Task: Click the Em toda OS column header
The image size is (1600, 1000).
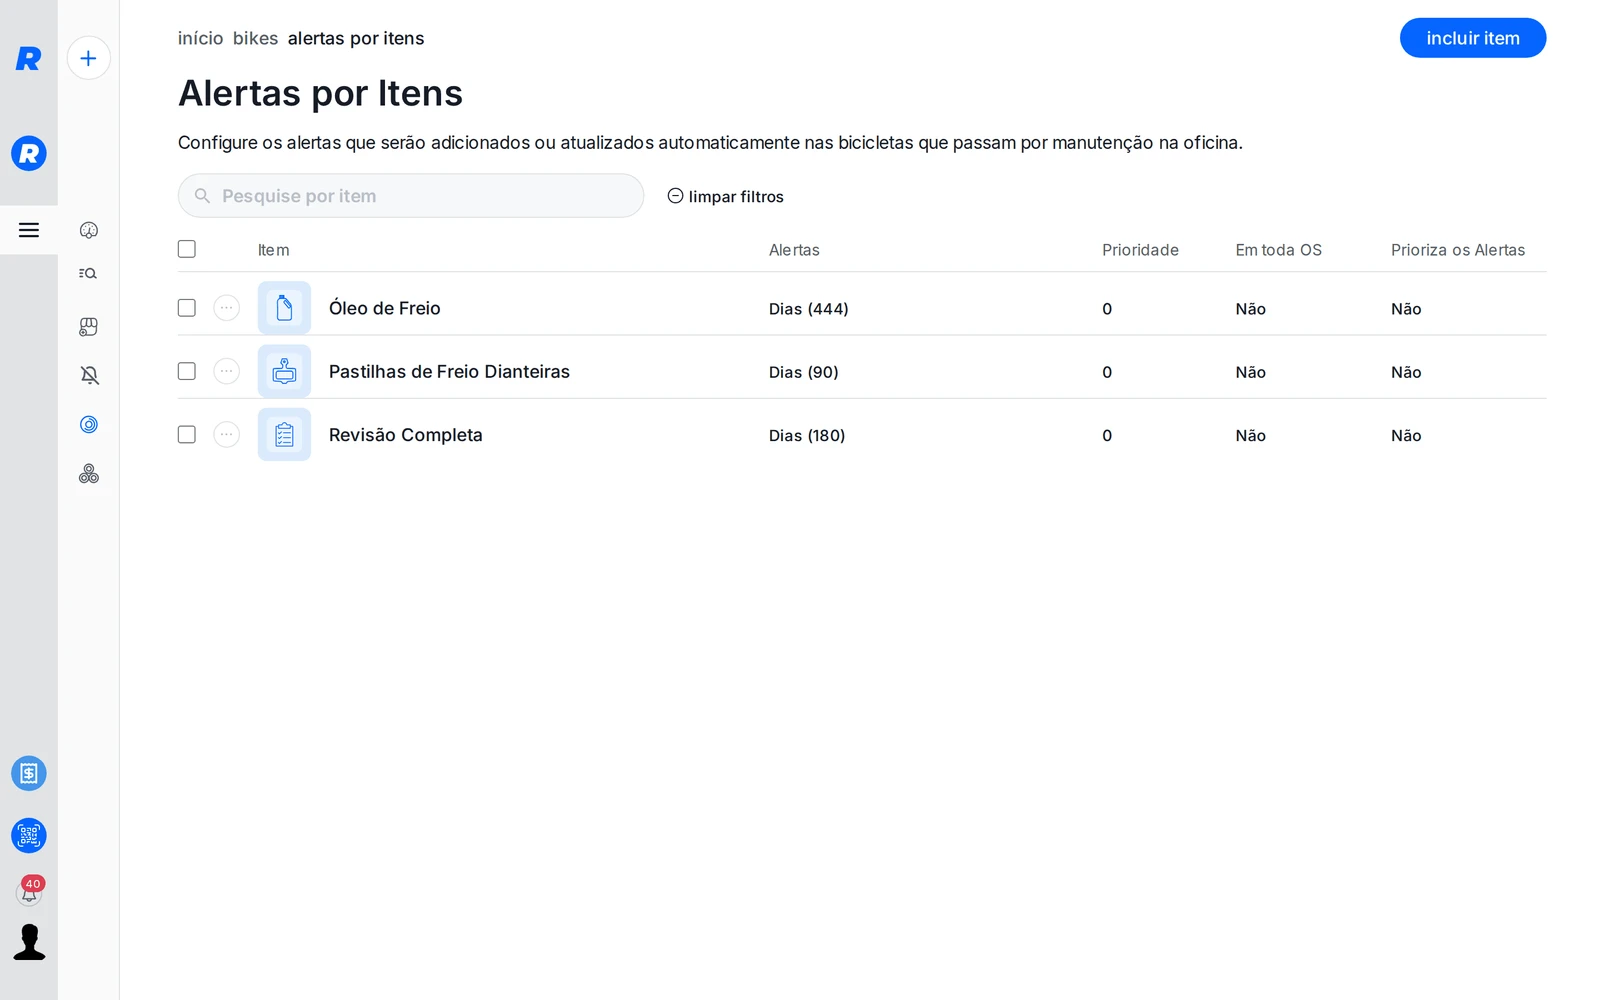Action: click(x=1278, y=250)
